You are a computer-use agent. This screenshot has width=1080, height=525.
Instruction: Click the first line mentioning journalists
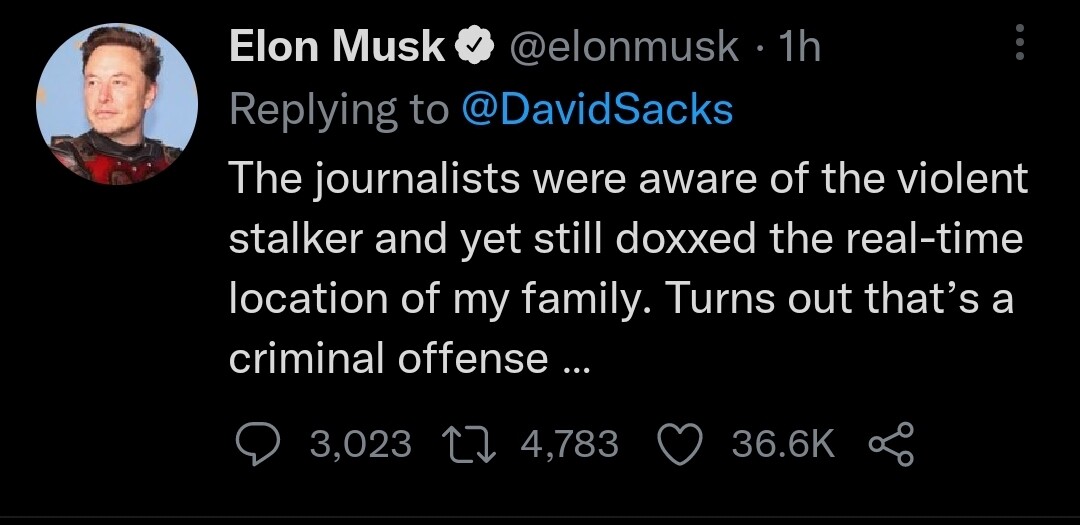click(628, 179)
